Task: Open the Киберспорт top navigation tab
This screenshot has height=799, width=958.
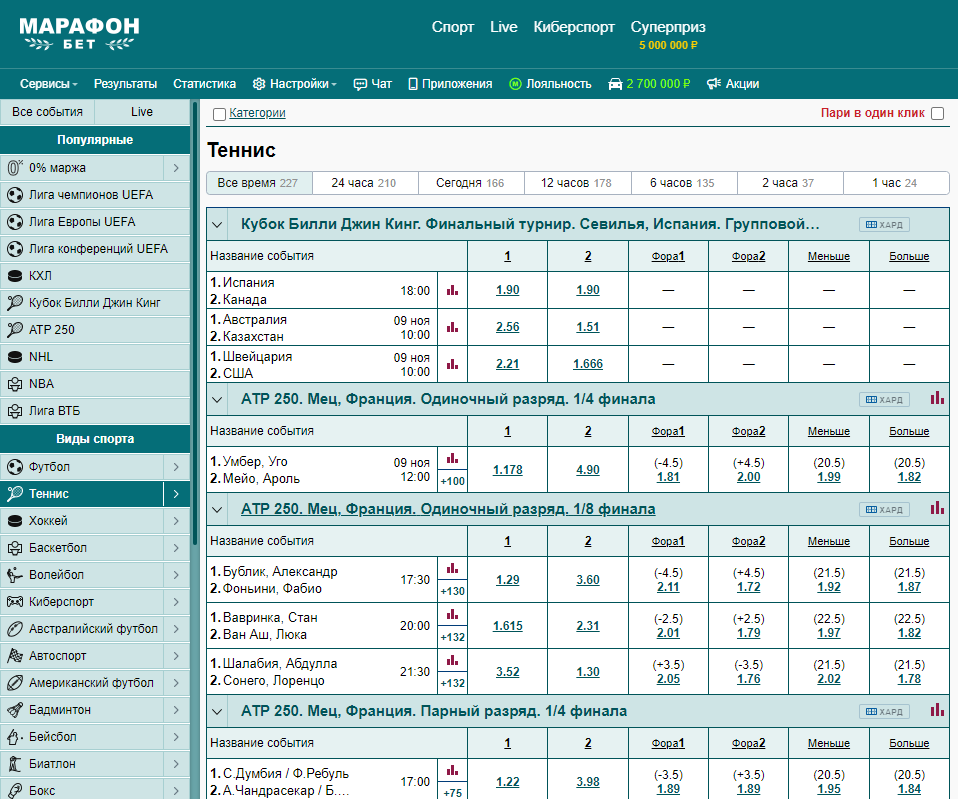Action: (574, 27)
